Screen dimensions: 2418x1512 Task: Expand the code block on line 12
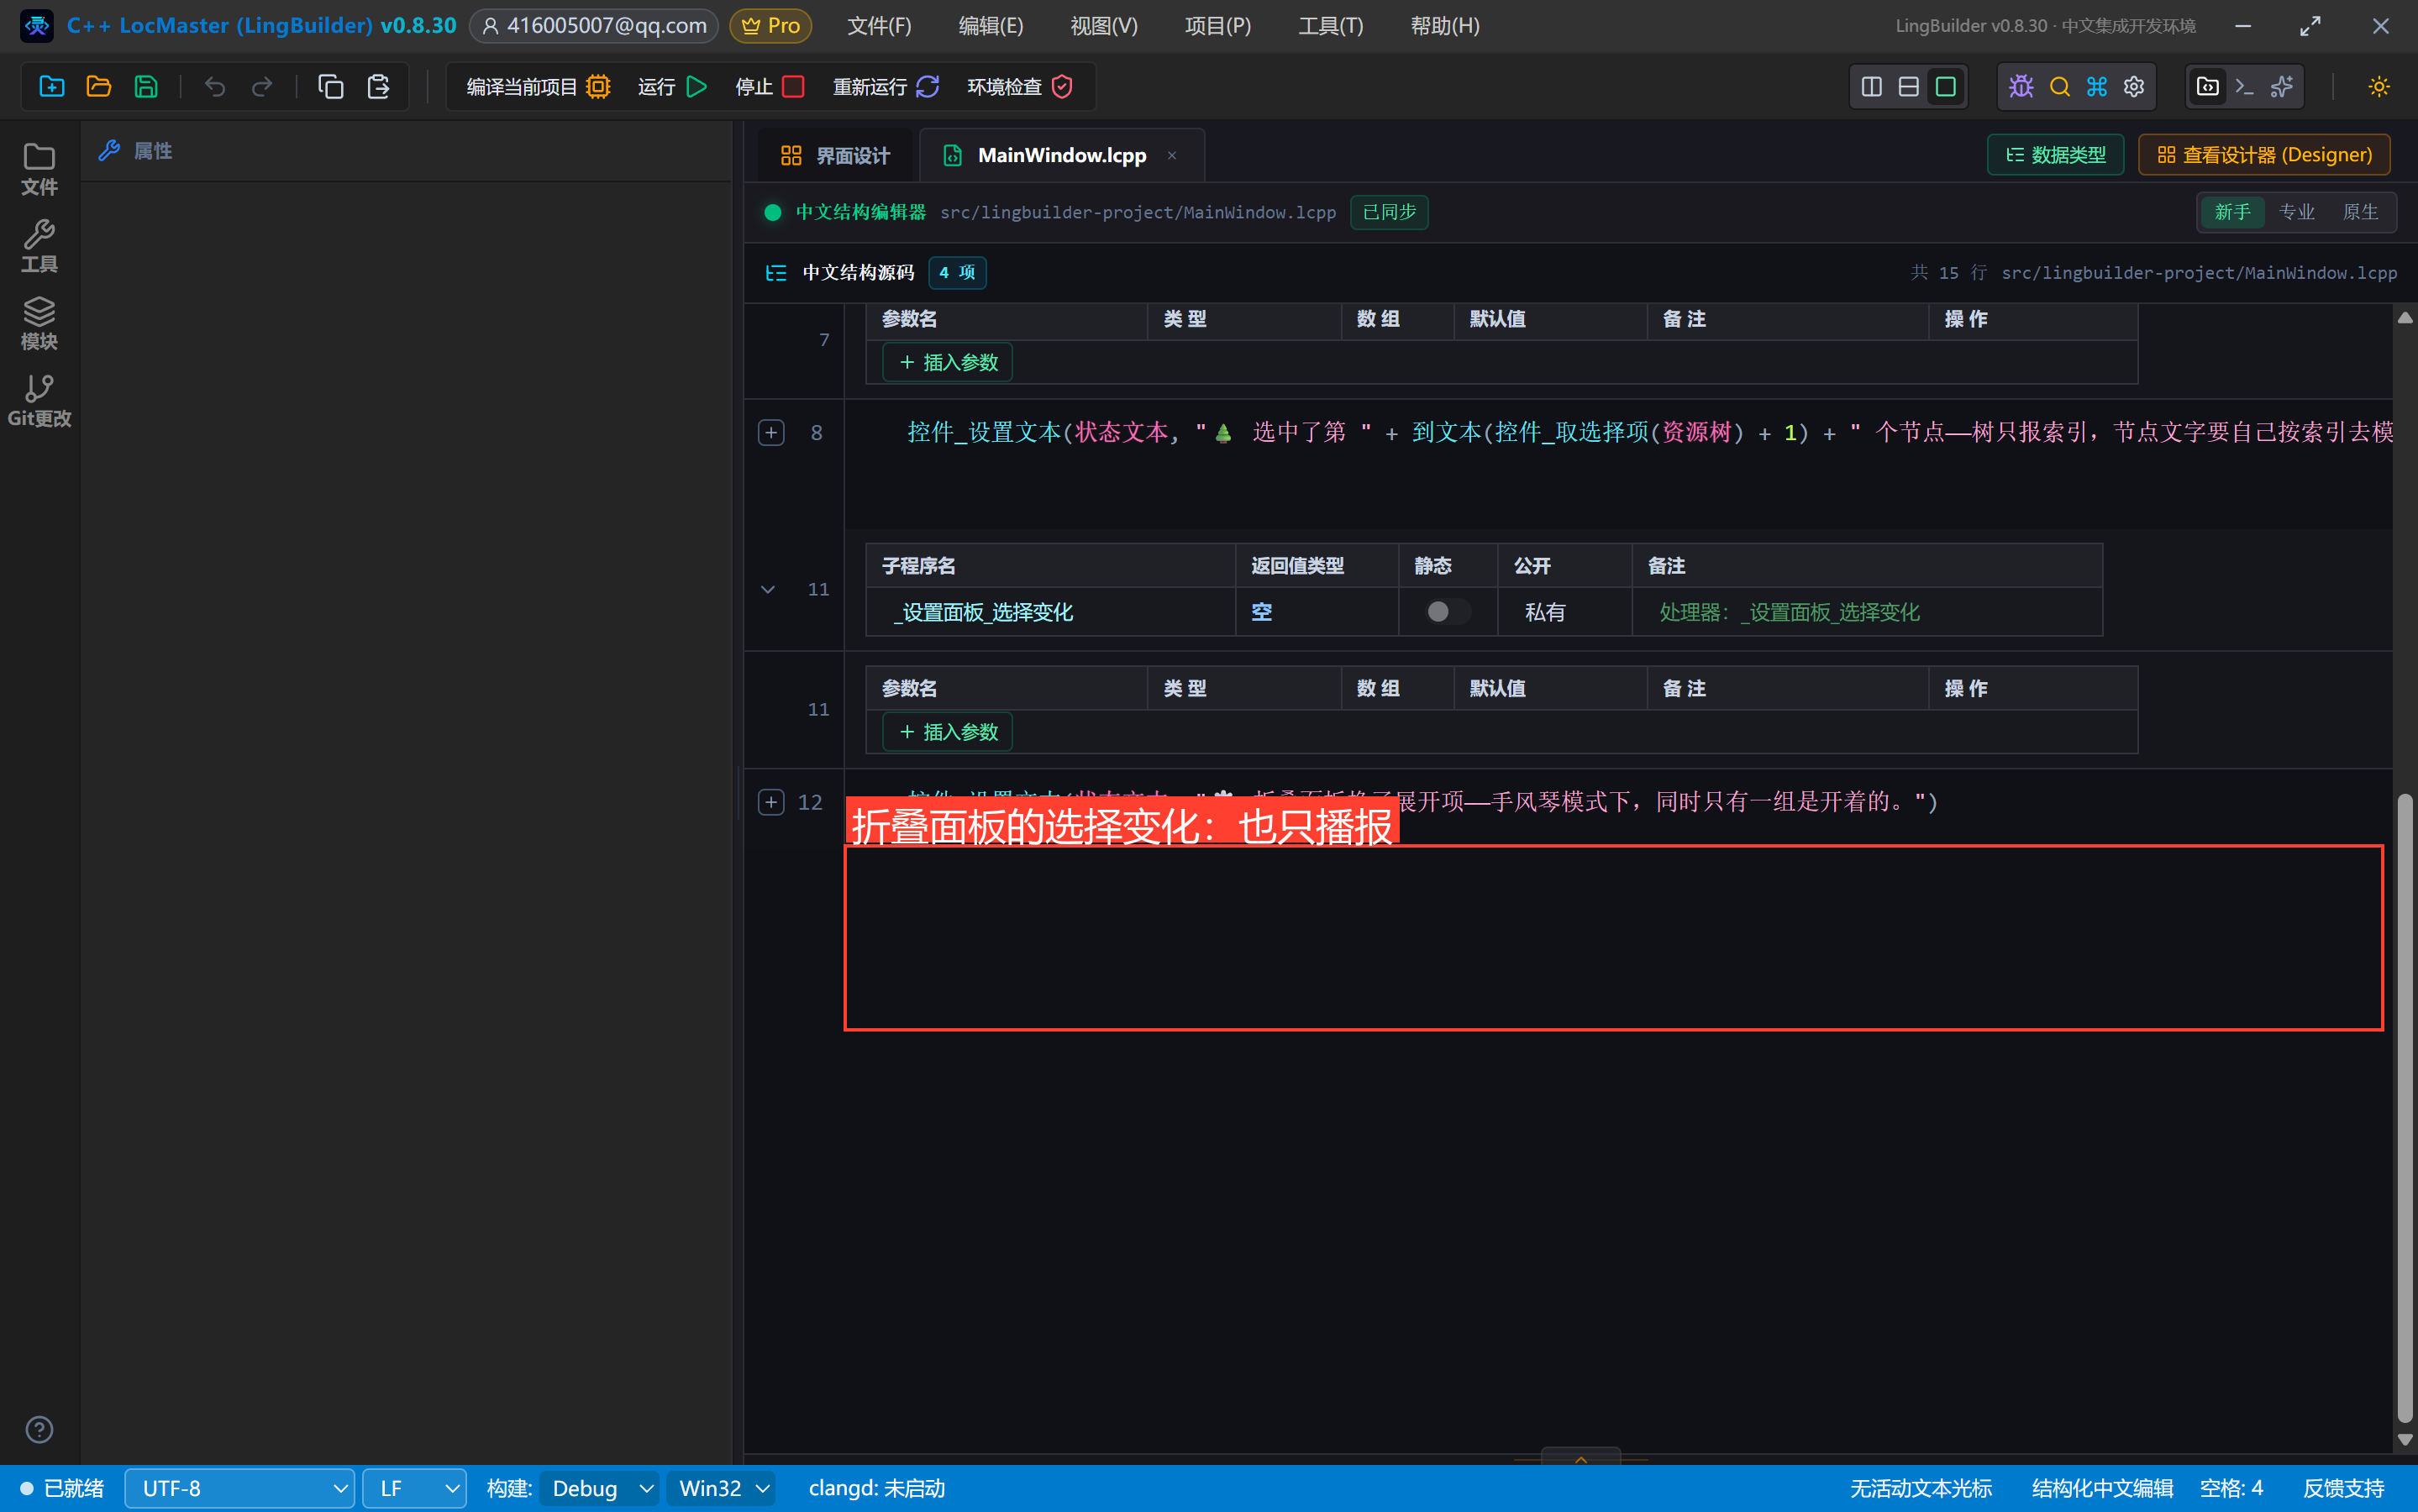(771, 802)
